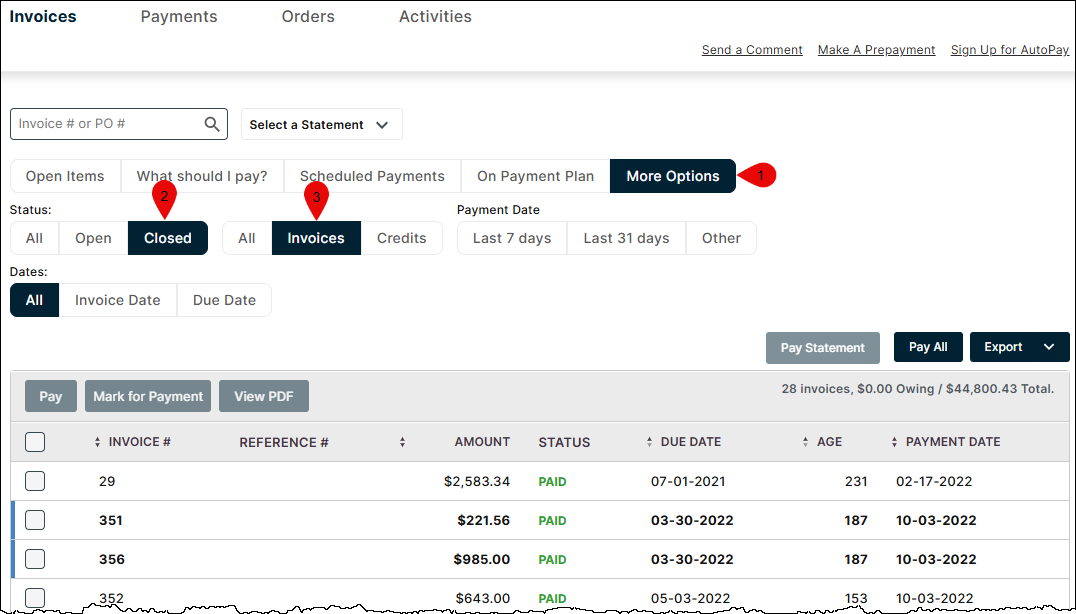
Task: Click due date 07-01-2021
Action: [x=688, y=482]
